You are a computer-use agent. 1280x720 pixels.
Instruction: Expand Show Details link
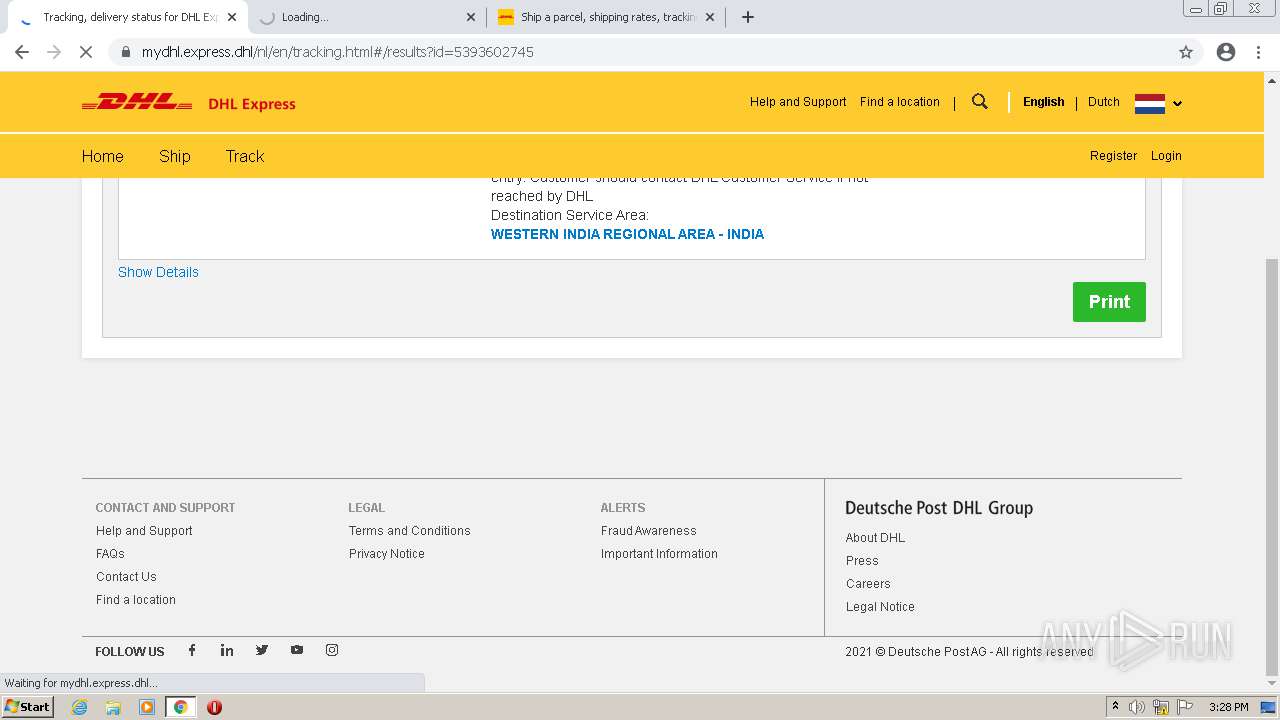tap(158, 272)
